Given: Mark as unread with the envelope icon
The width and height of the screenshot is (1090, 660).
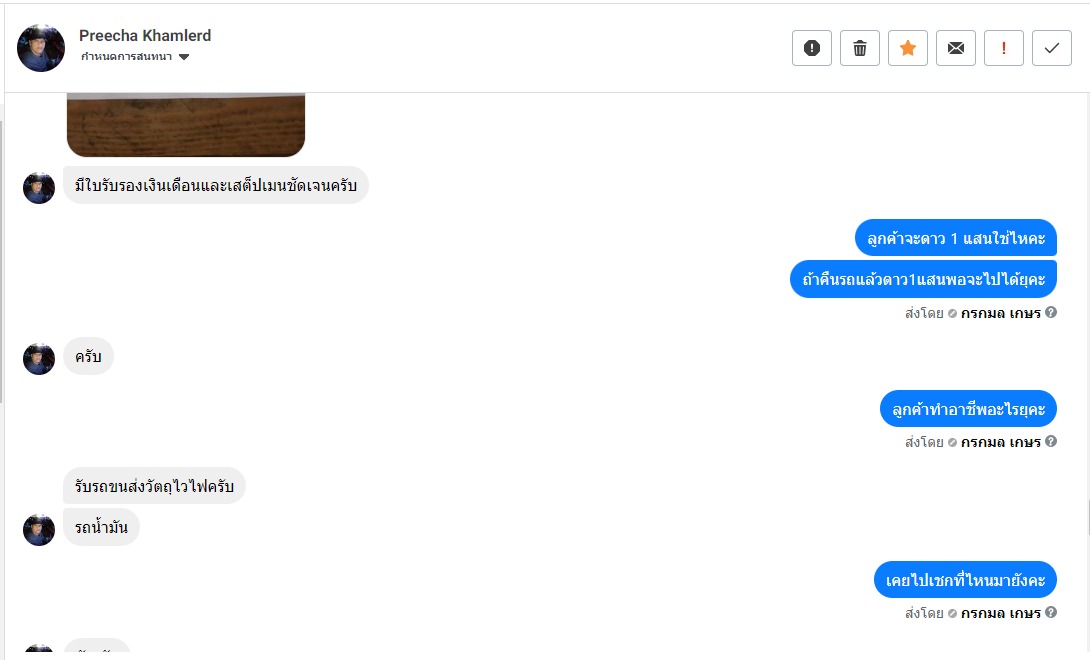Looking at the screenshot, I should (956, 48).
